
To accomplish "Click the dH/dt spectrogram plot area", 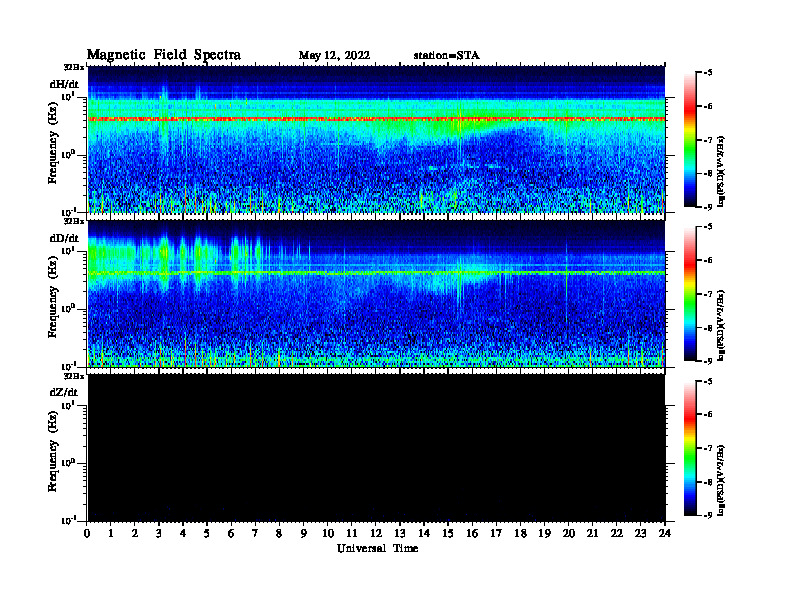I will pos(376,139).
